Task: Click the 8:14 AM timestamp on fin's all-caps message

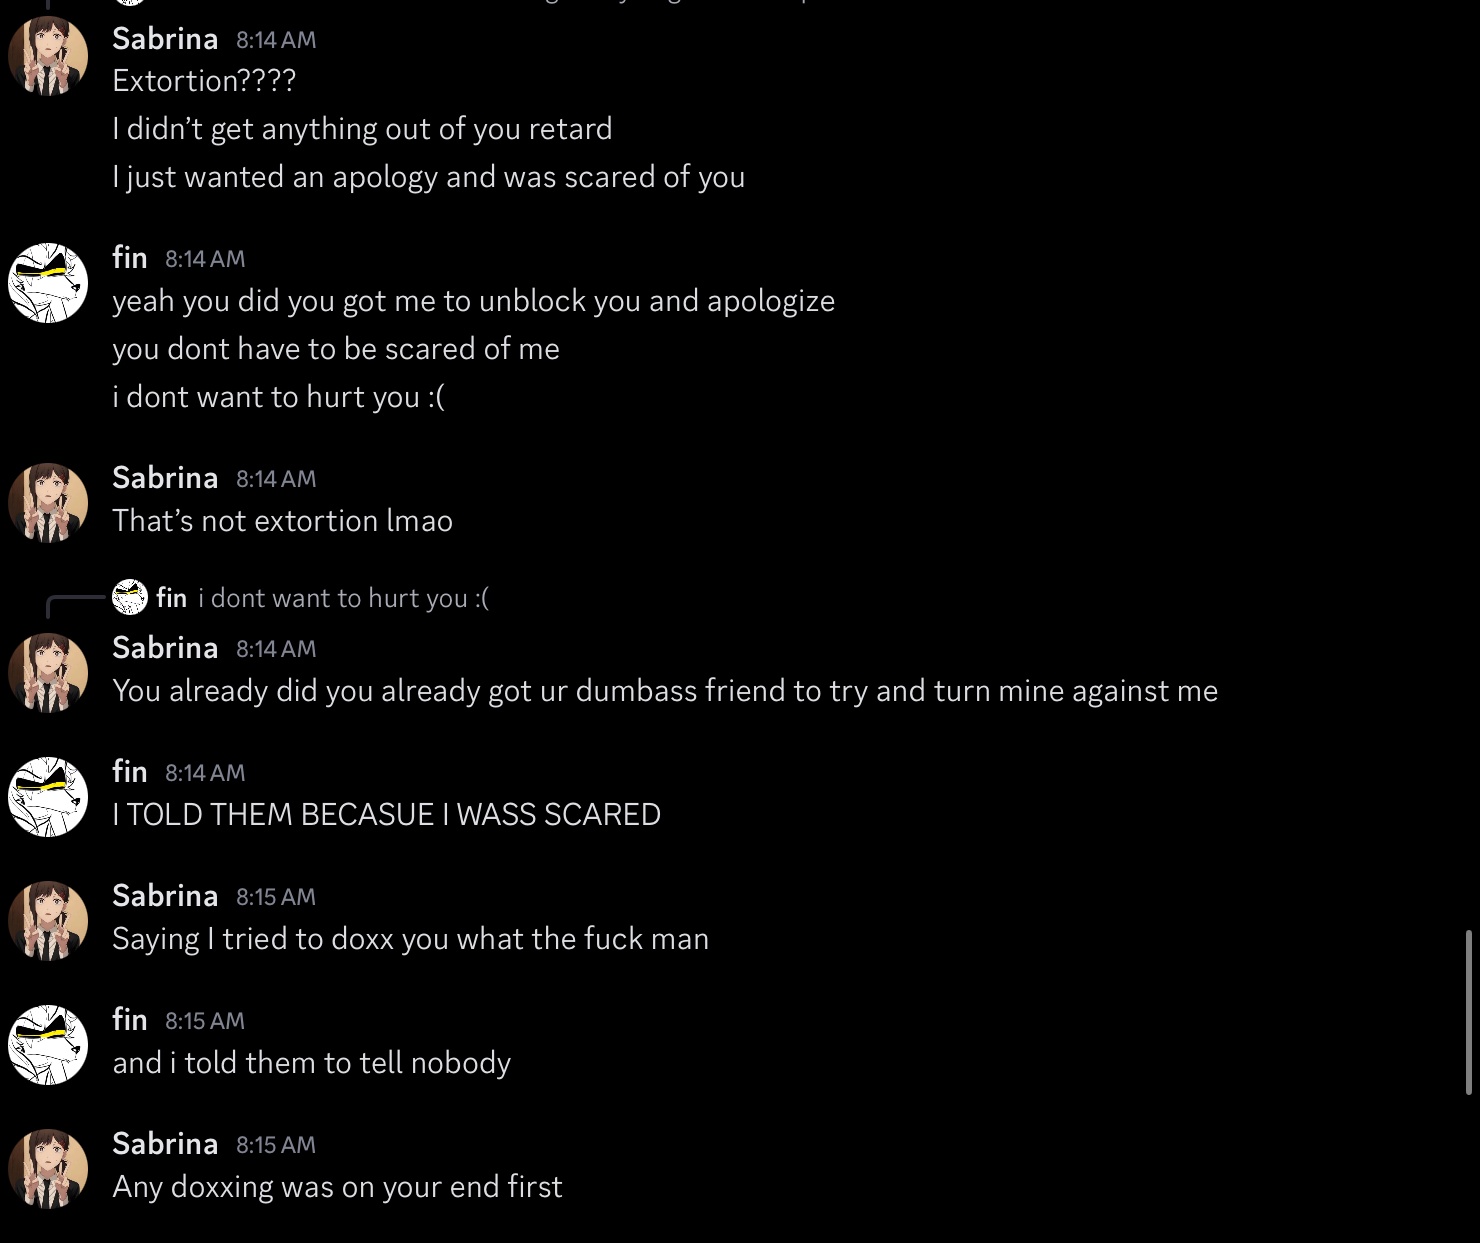Action: (x=204, y=772)
